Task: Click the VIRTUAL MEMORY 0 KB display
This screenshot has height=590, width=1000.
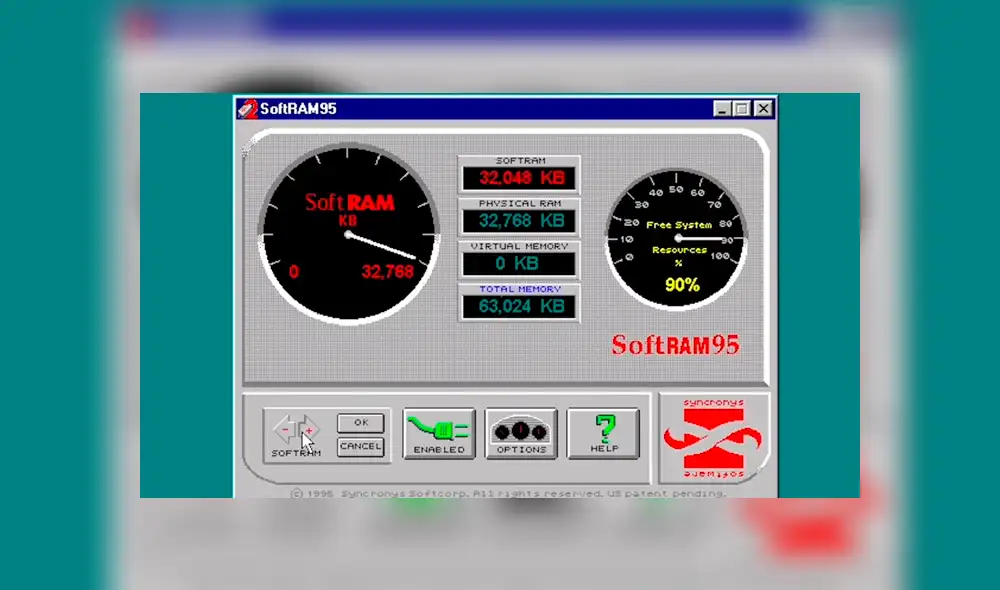Action: (x=518, y=261)
